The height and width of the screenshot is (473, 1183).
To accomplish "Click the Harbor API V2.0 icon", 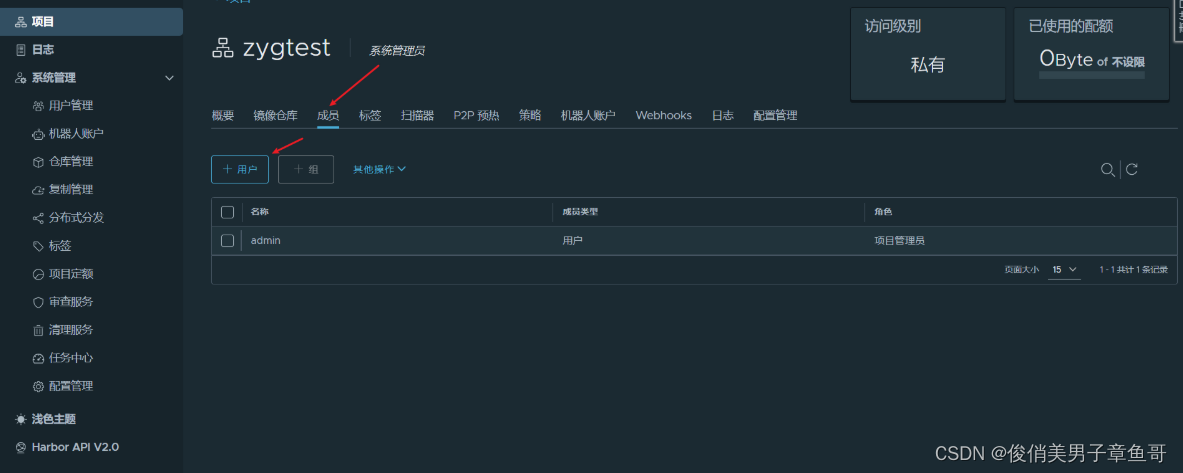I will 21,447.
